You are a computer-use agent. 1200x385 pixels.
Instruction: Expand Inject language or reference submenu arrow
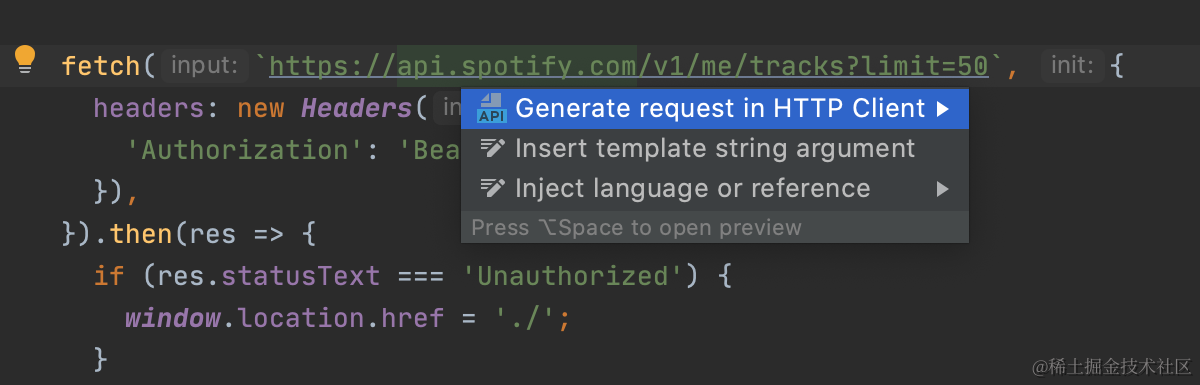click(x=942, y=189)
